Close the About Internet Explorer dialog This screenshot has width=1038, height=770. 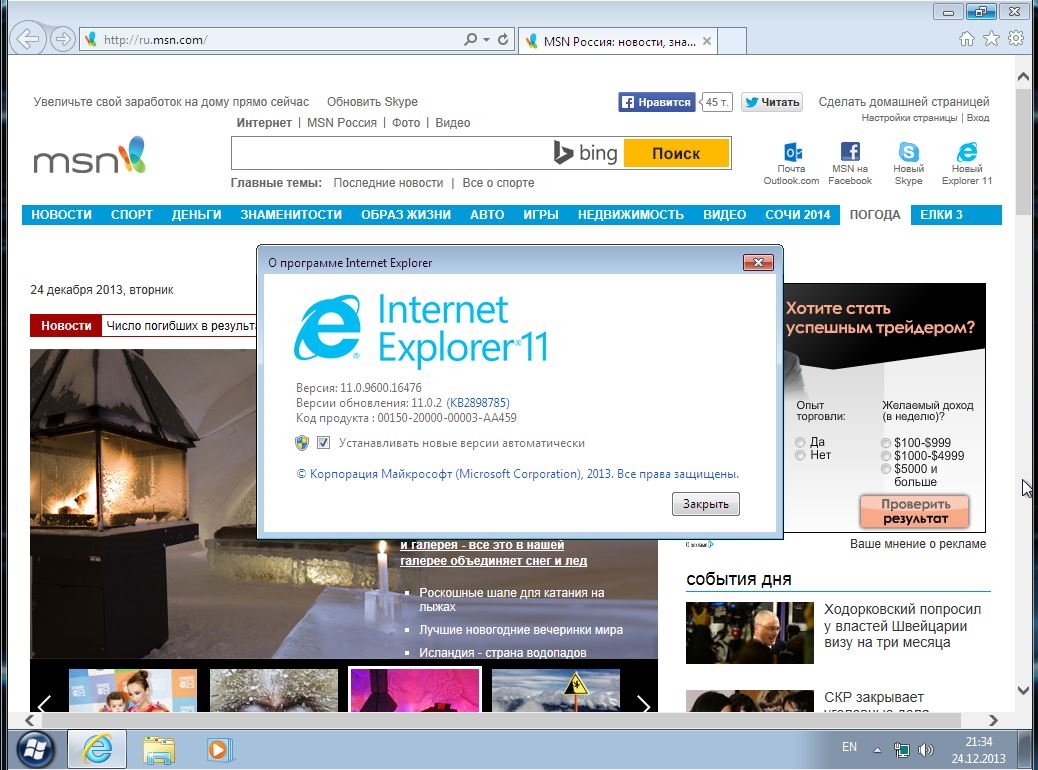click(758, 262)
